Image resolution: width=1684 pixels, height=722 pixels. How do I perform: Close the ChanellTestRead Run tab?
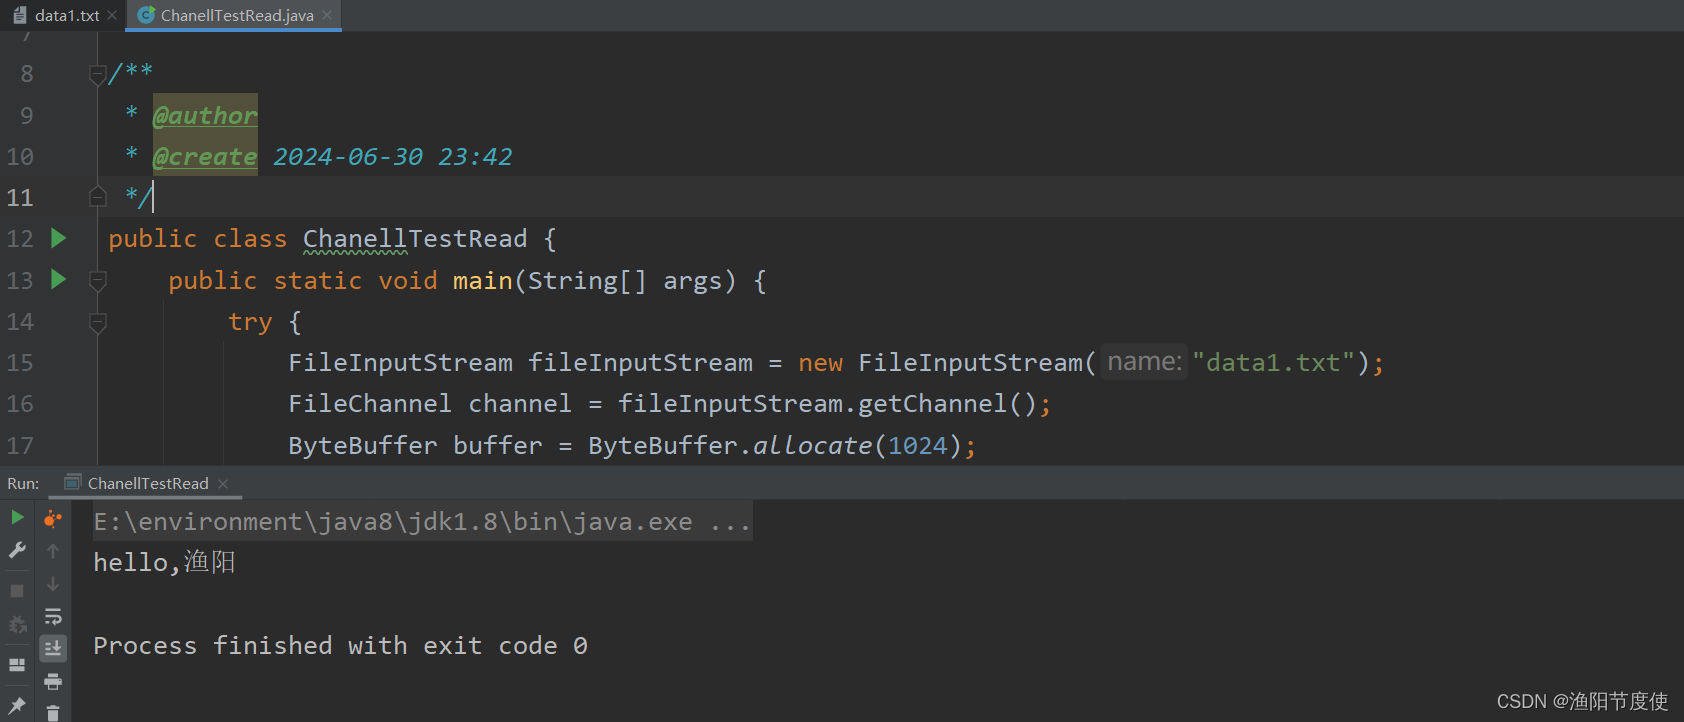(x=223, y=483)
